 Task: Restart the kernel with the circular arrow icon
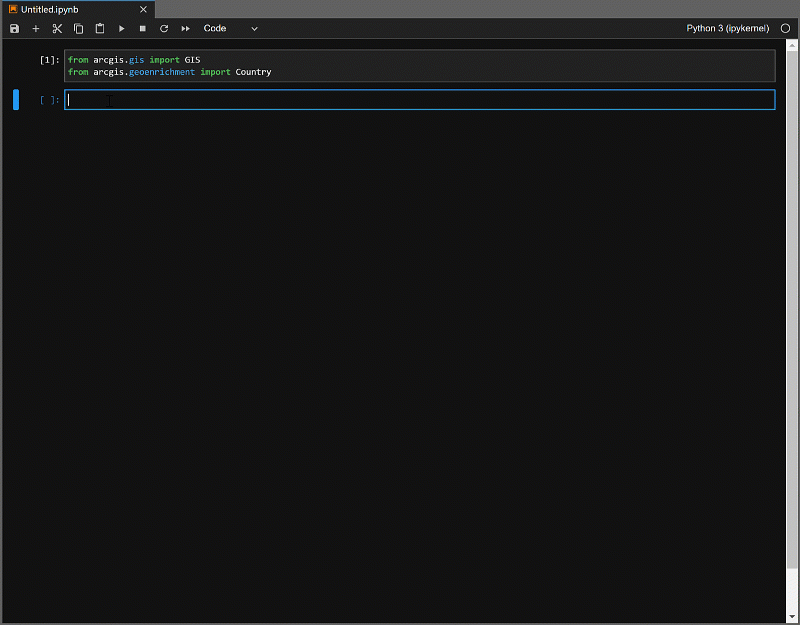coord(164,29)
